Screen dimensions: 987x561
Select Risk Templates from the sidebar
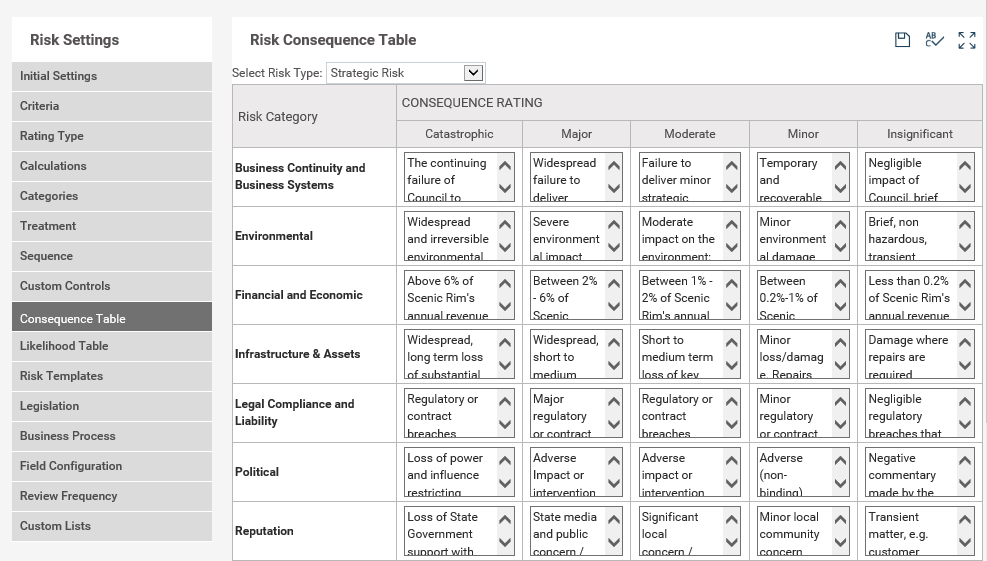pyautogui.click(x=112, y=376)
